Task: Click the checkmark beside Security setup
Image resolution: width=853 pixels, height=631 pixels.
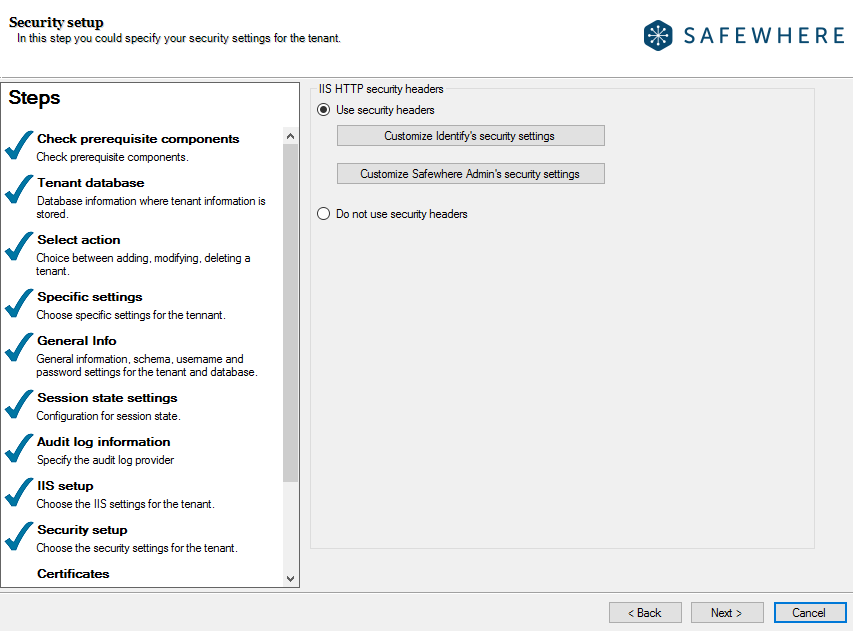Action: point(18,537)
